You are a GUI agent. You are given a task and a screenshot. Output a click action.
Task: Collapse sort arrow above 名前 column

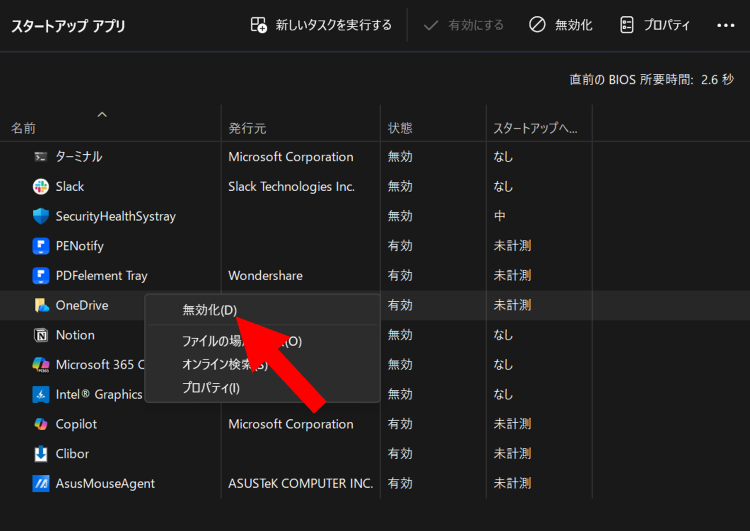click(x=101, y=114)
